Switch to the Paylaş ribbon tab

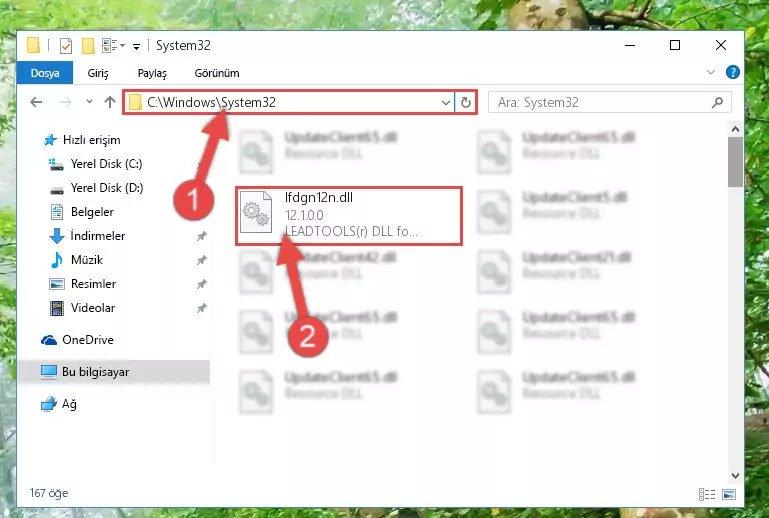point(152,73)
